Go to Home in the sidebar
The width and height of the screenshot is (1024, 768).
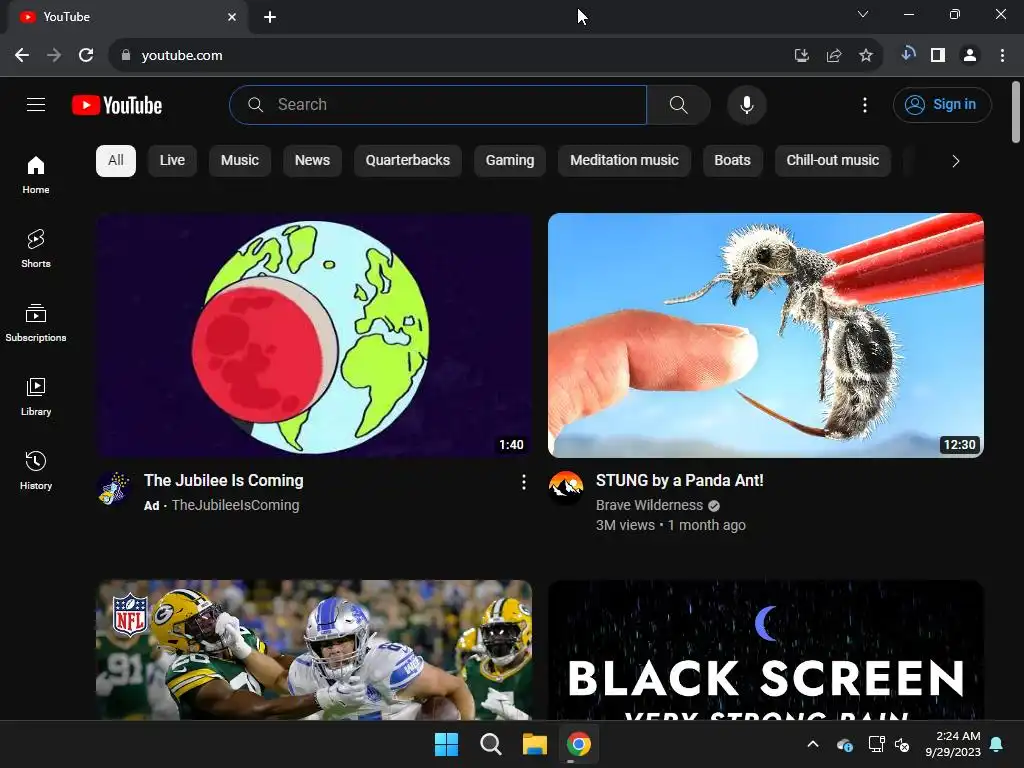coord(36,174)
